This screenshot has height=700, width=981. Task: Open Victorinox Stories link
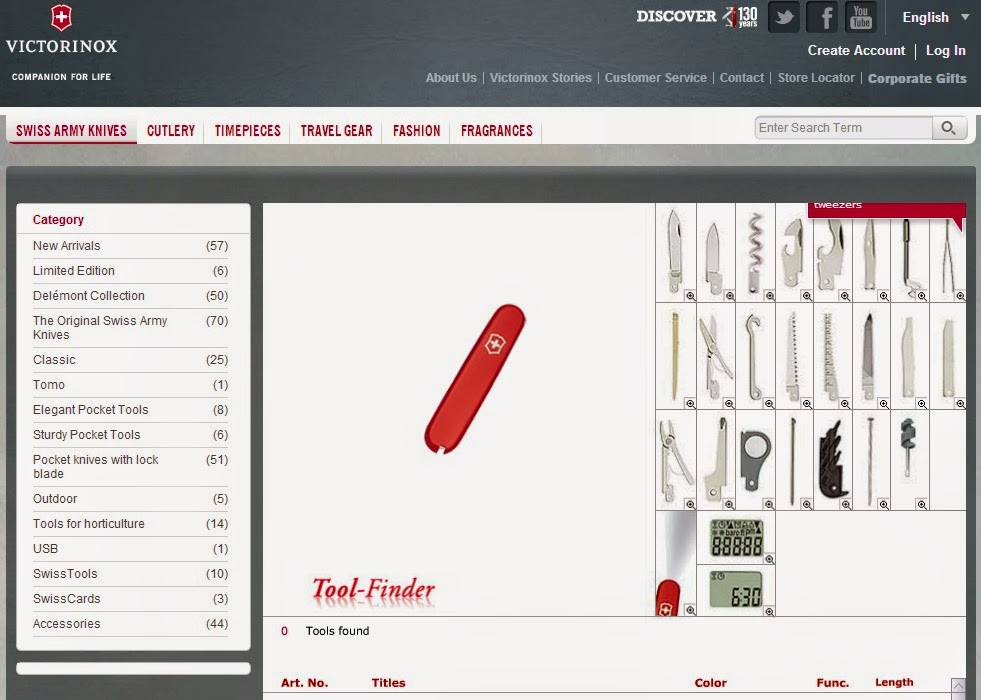click(x=541, y=78)
